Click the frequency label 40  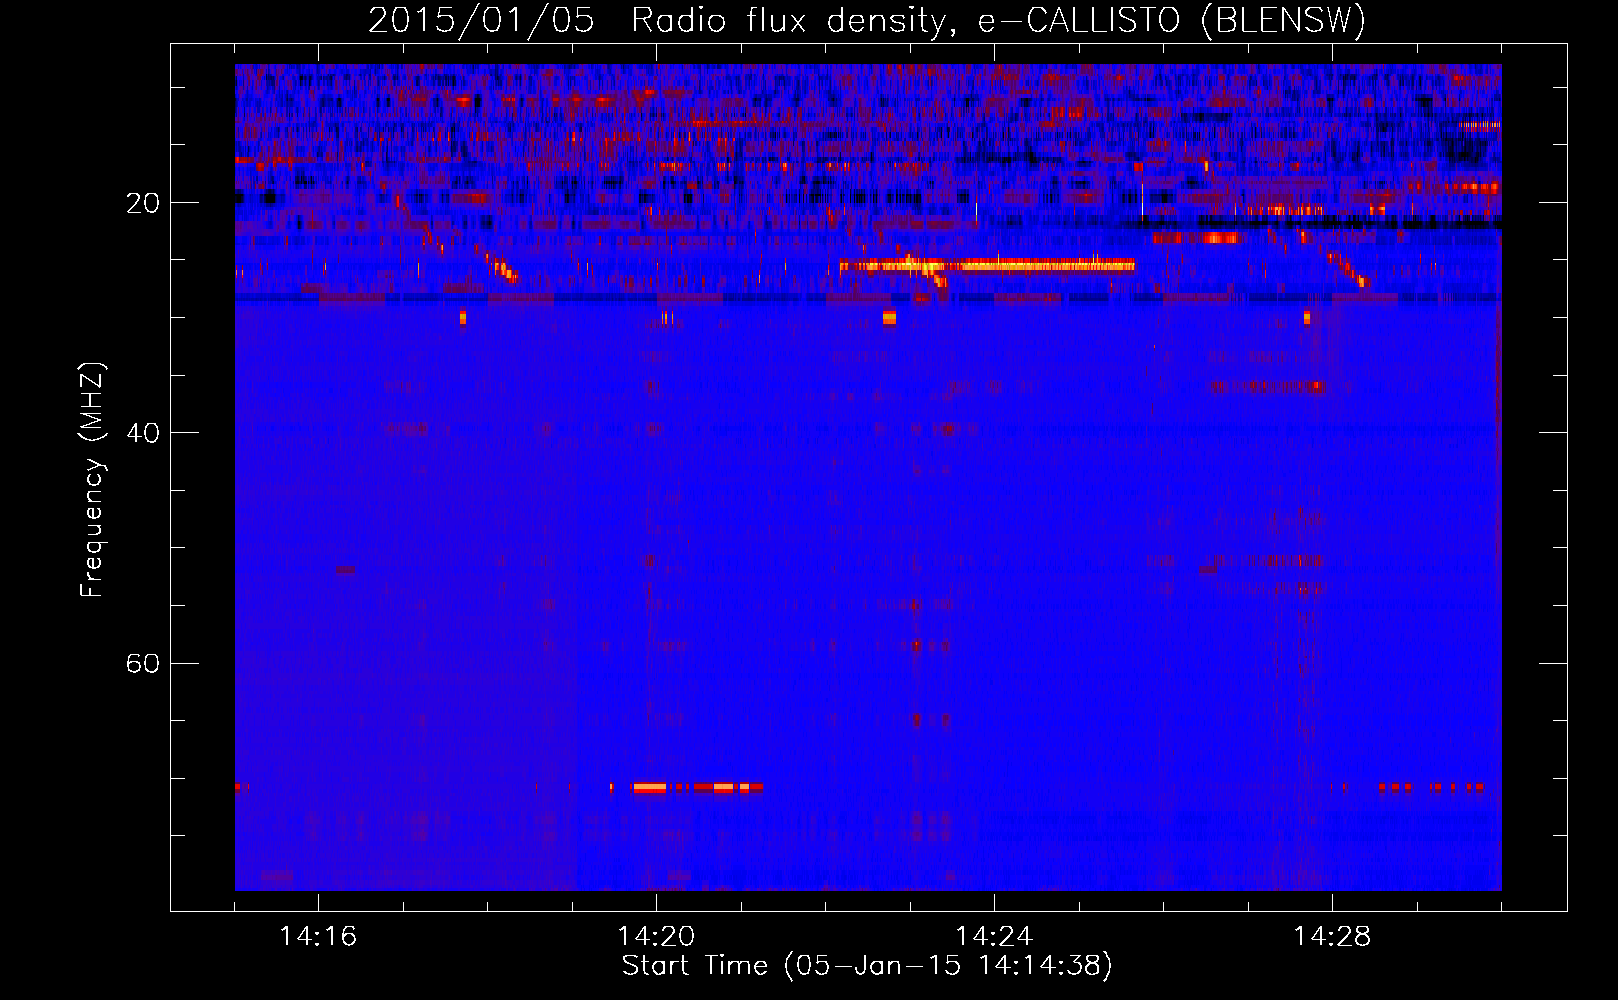(x=143, y=433)
